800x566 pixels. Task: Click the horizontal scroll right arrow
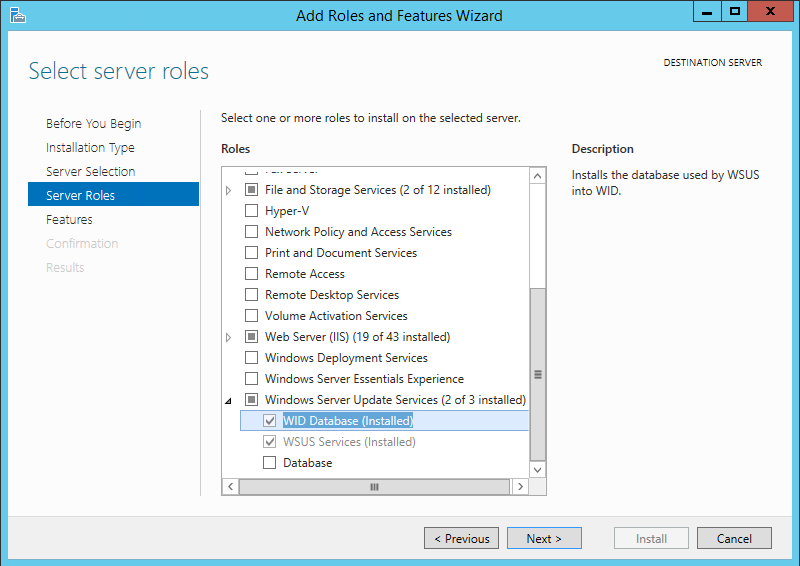point(519,486)
